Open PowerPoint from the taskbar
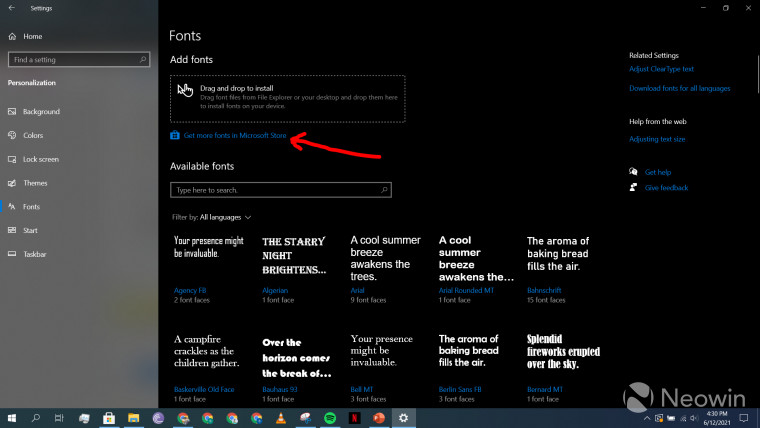 [379, 418]
